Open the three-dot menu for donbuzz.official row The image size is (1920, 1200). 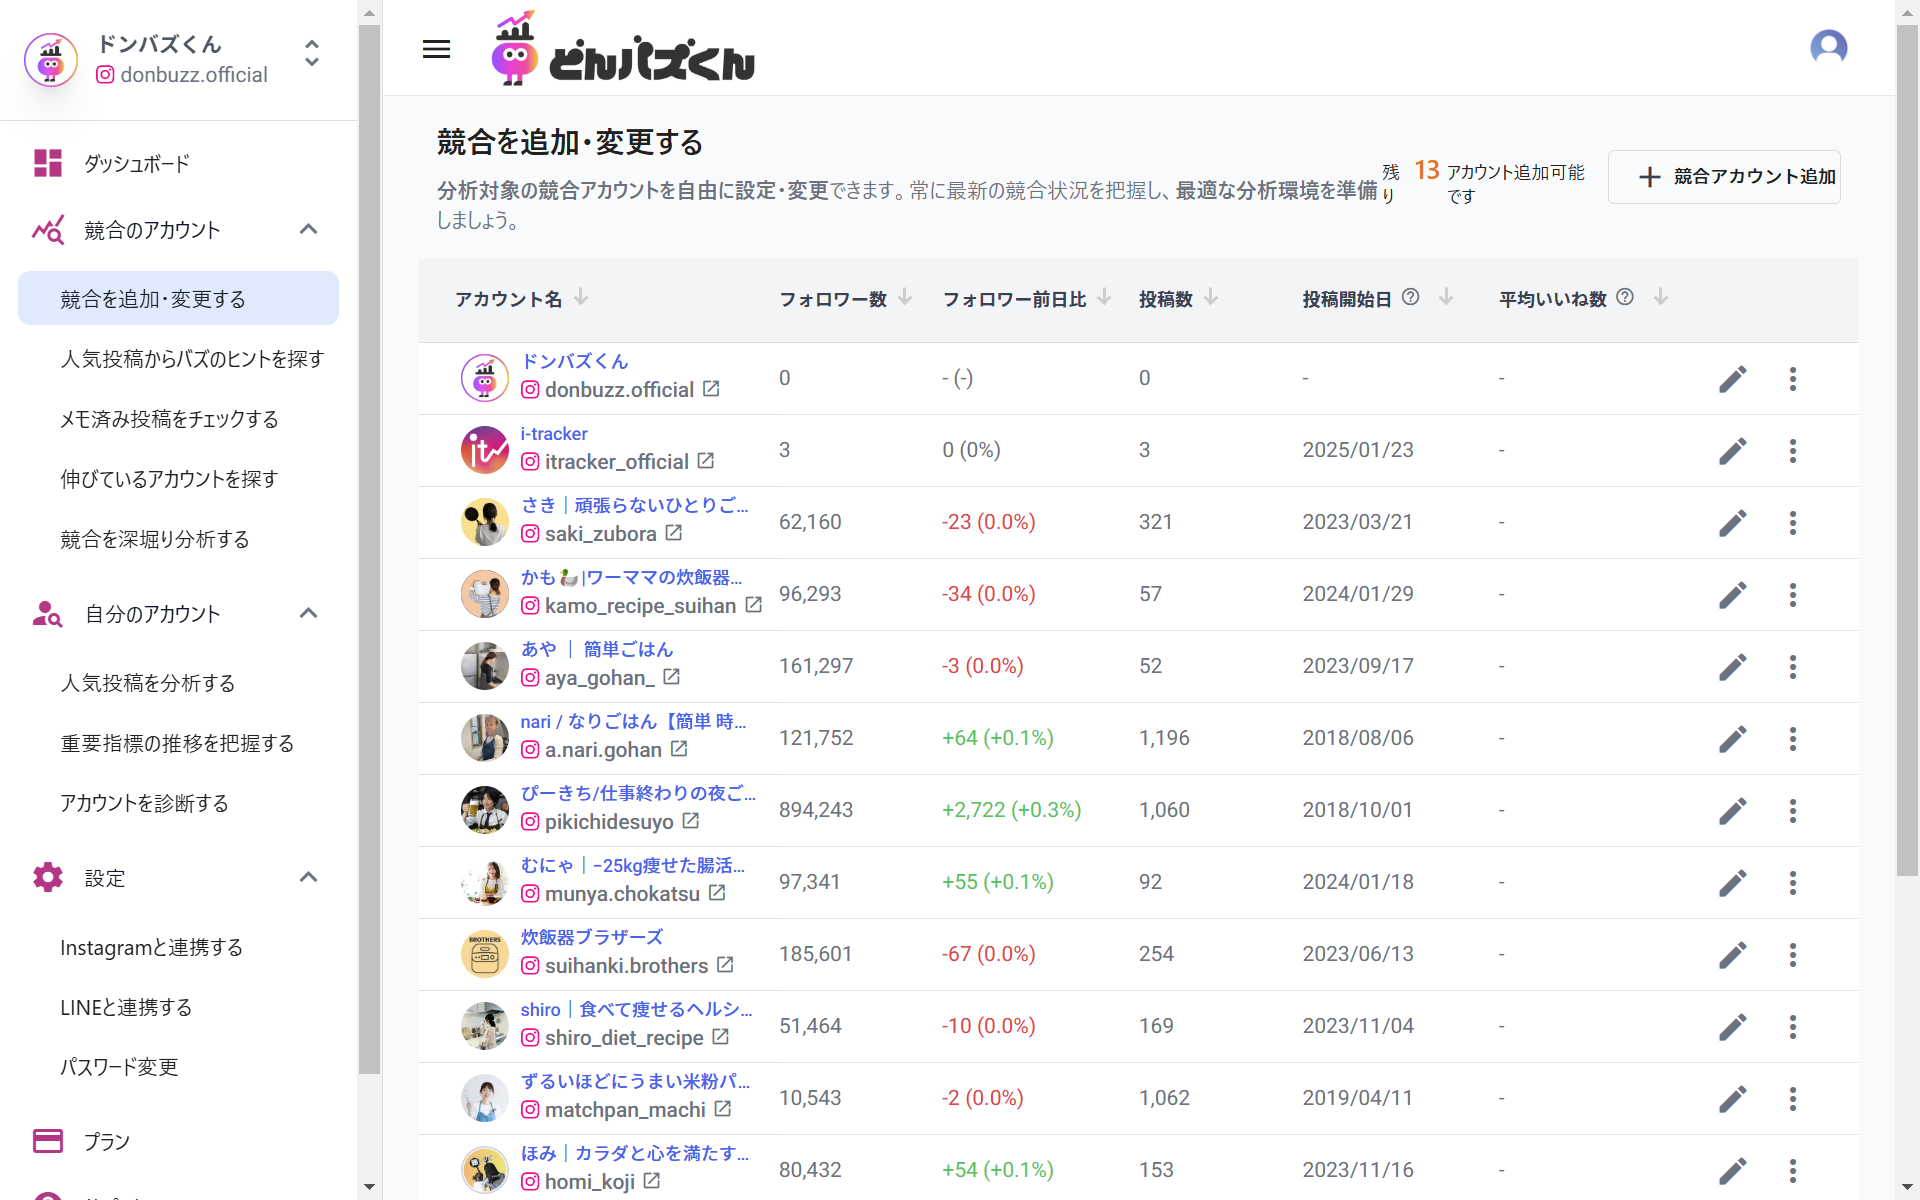point(1792,378)
